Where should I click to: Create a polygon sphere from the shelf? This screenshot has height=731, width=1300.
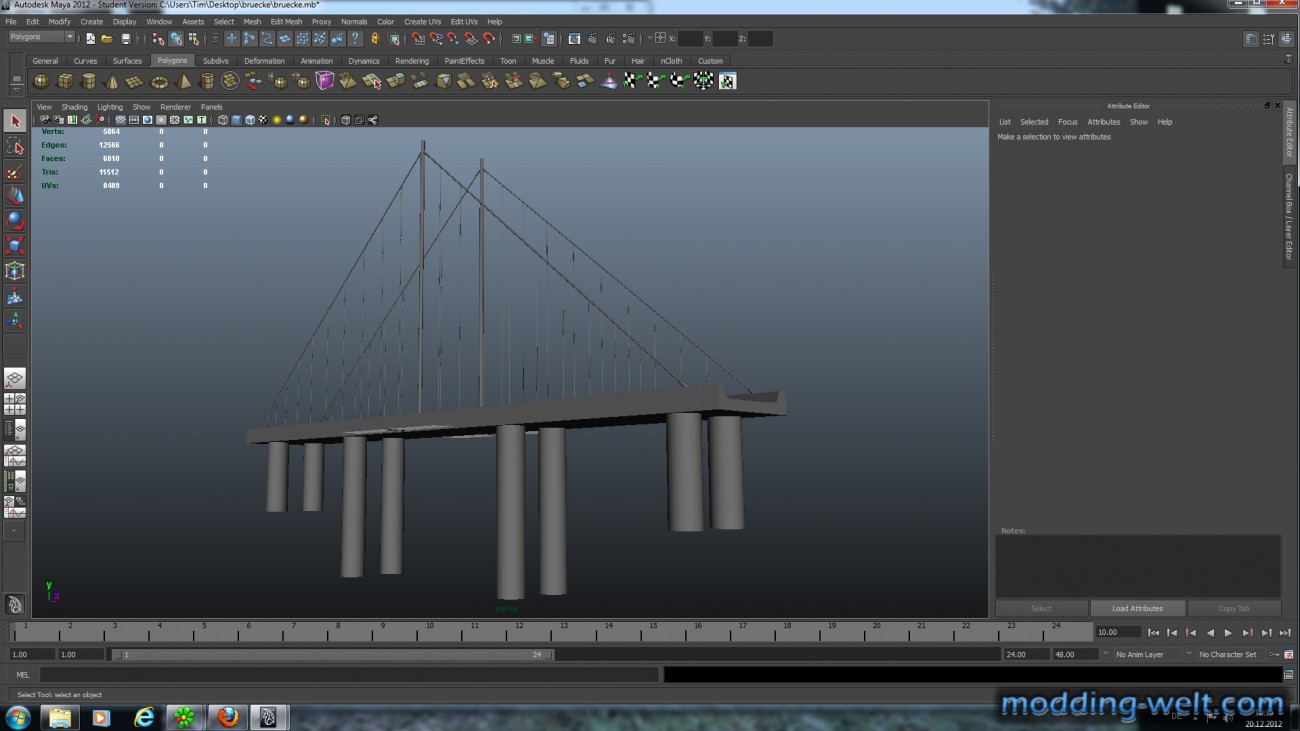[41, 81]
